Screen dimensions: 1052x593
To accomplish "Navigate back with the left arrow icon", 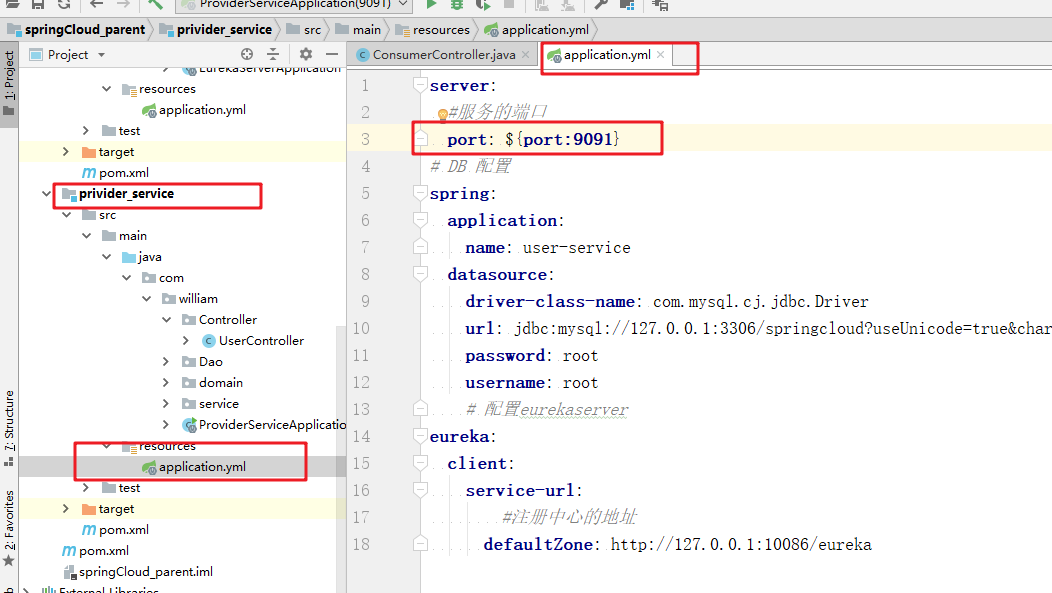I will click(x=97, y=5).
